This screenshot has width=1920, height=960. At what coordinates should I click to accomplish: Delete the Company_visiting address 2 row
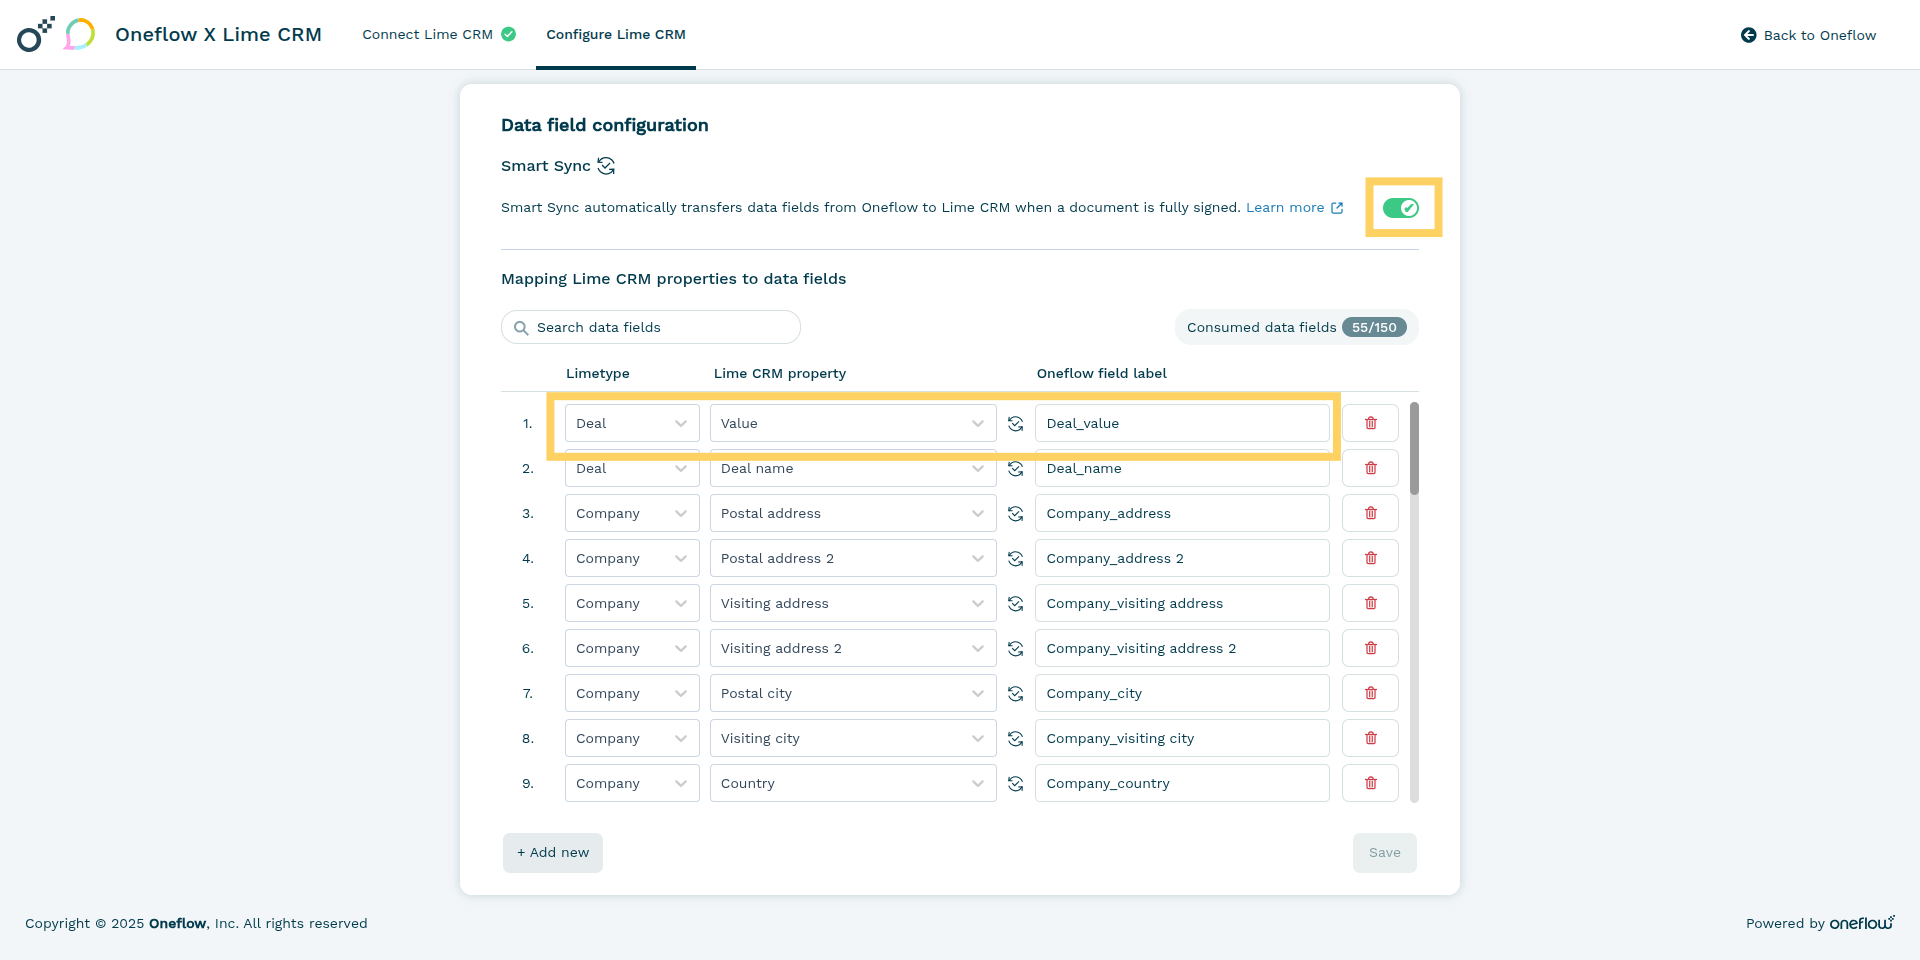point(1370,648)
